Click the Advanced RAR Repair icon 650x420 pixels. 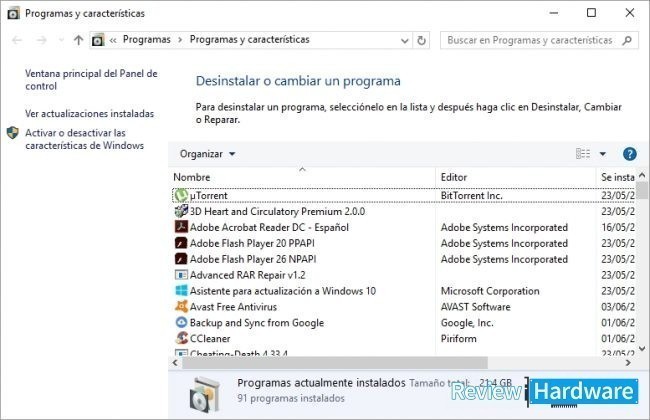(181, 275)
